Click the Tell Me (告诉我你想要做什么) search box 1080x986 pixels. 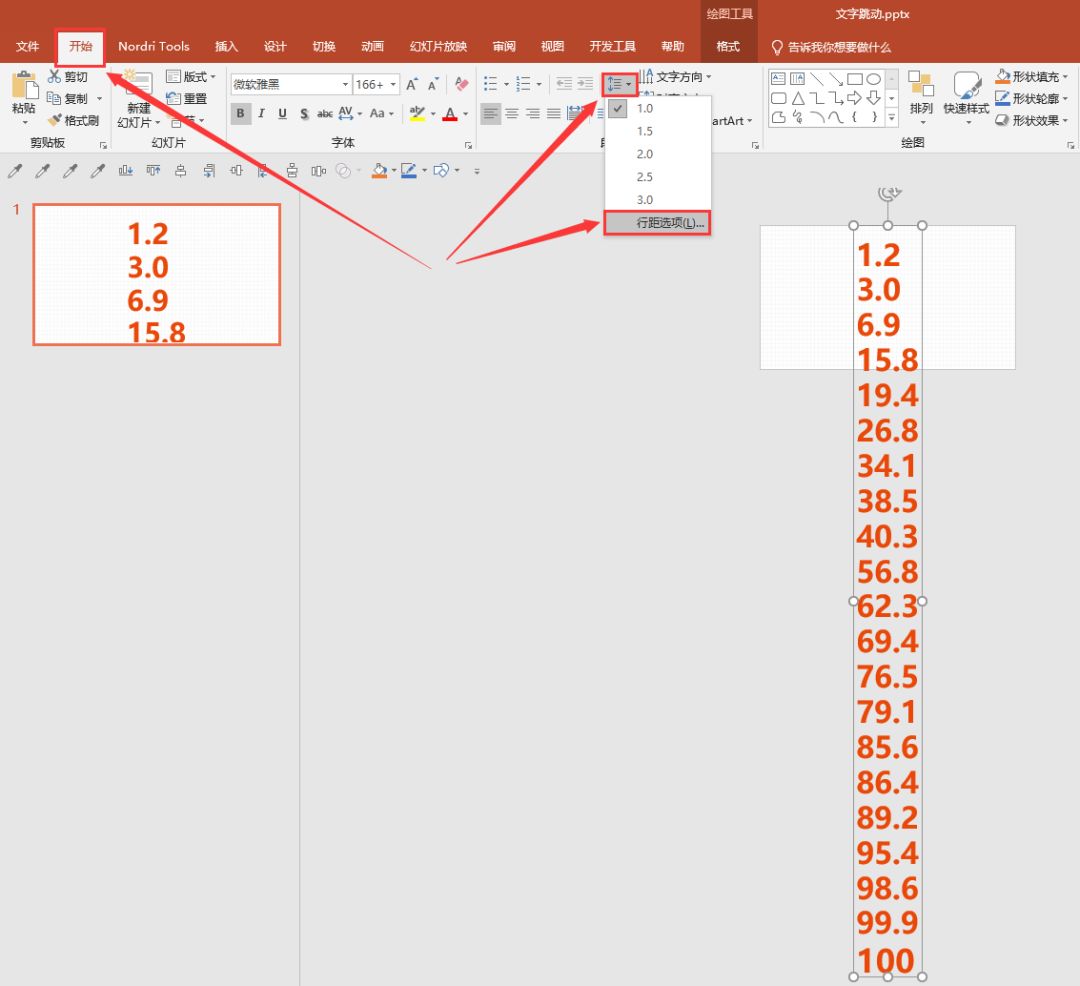pyautogui.click(x=832, y=47)
